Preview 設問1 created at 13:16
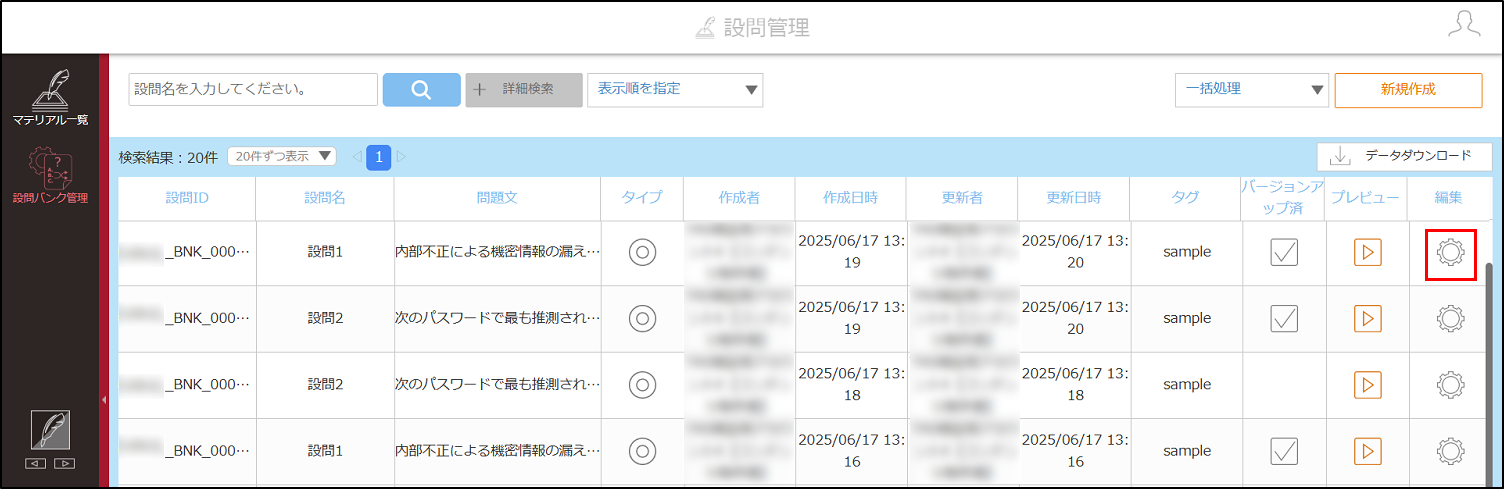The height and width of the screenshot is (489, 1504). pyautogui.click(x=1367, y=451)
